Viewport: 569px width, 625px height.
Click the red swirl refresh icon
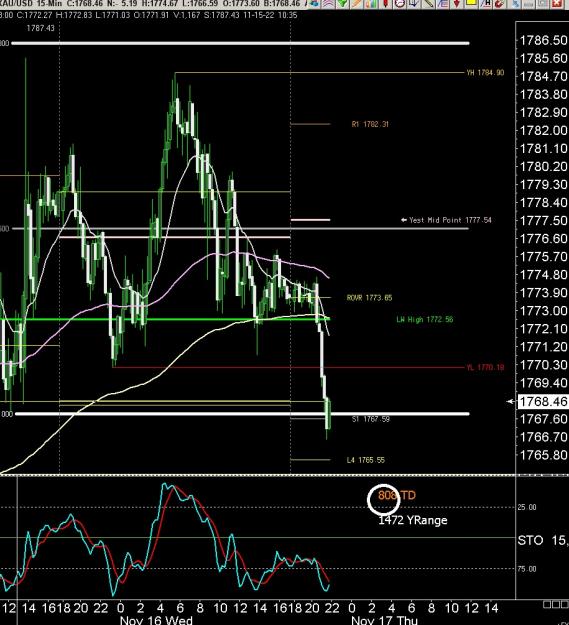[x=498, y=3]
